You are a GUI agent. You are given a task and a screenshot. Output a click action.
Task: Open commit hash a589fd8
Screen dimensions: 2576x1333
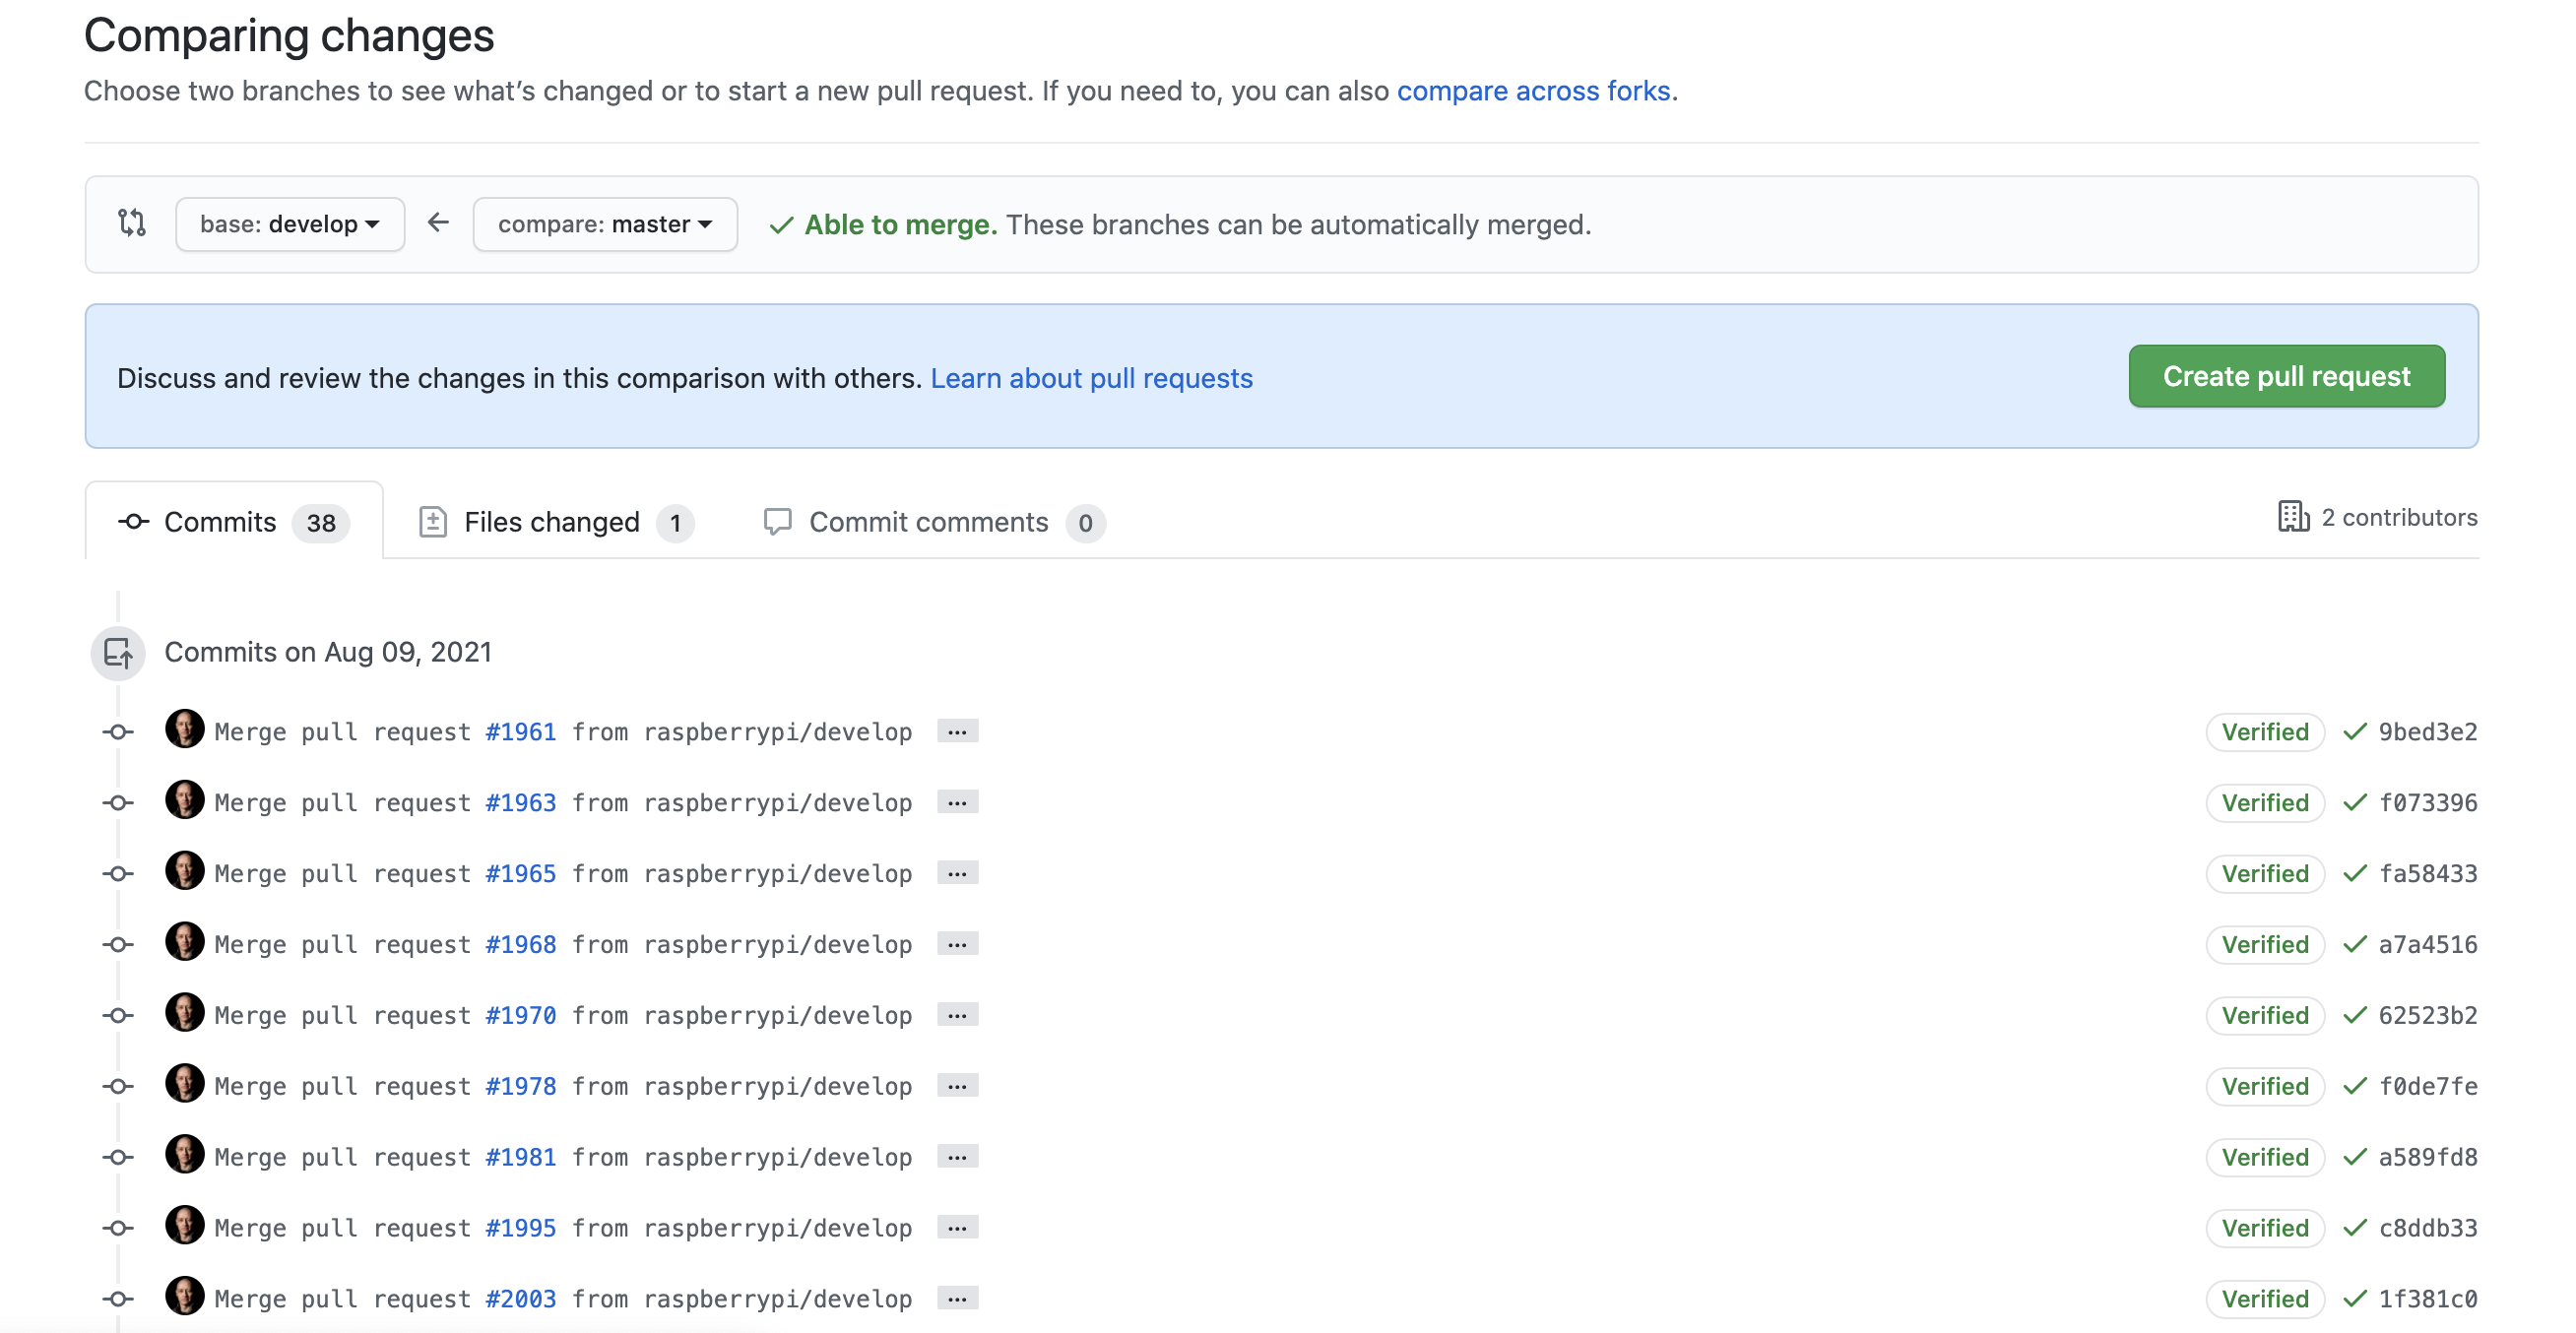pyautogui.click(x=2427, y=1158)
